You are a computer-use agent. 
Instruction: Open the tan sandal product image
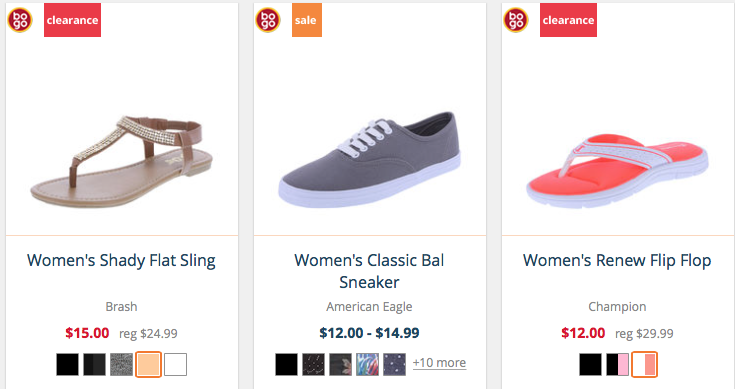pos(122,162)
